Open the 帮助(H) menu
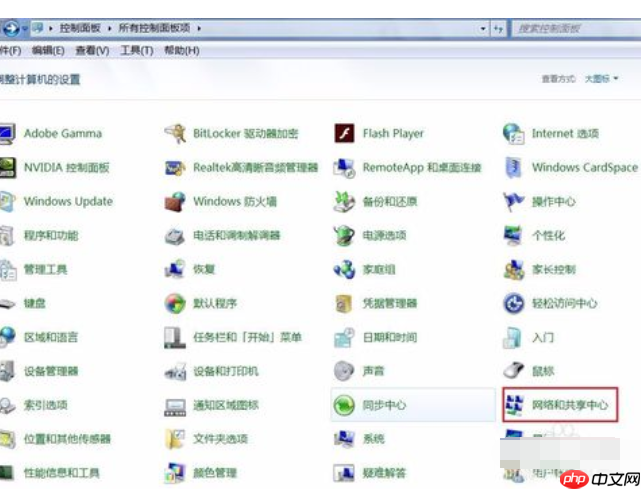641x489 pixels. pos(182,51)
